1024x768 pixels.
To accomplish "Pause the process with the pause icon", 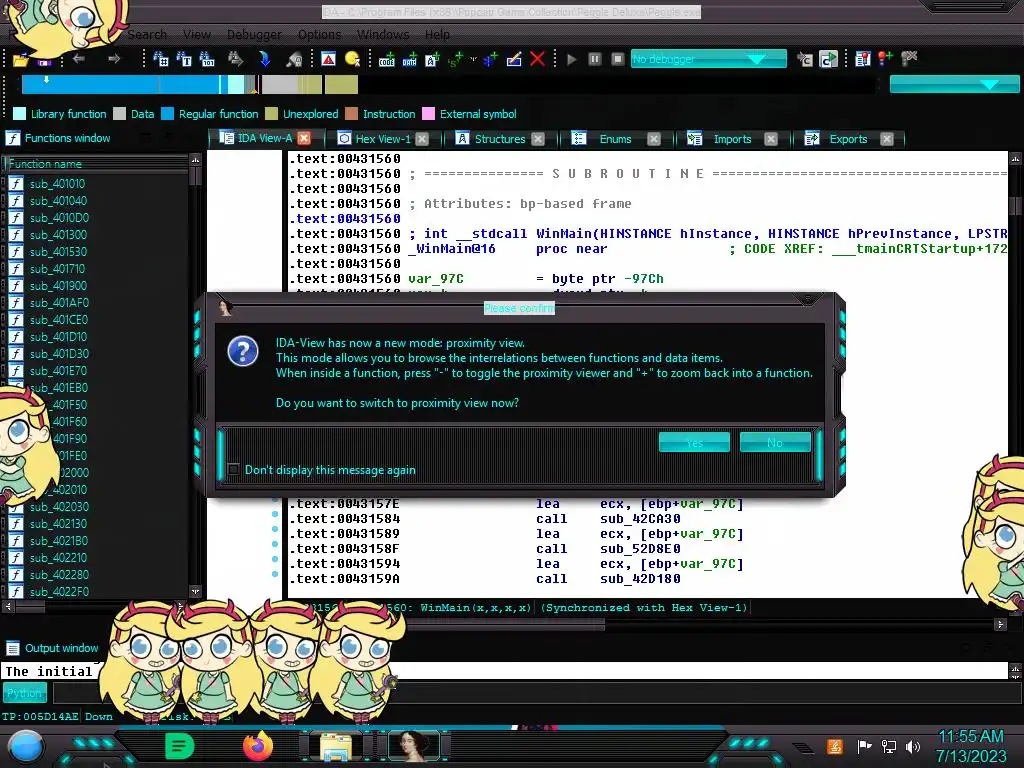I will click(594, 59).
